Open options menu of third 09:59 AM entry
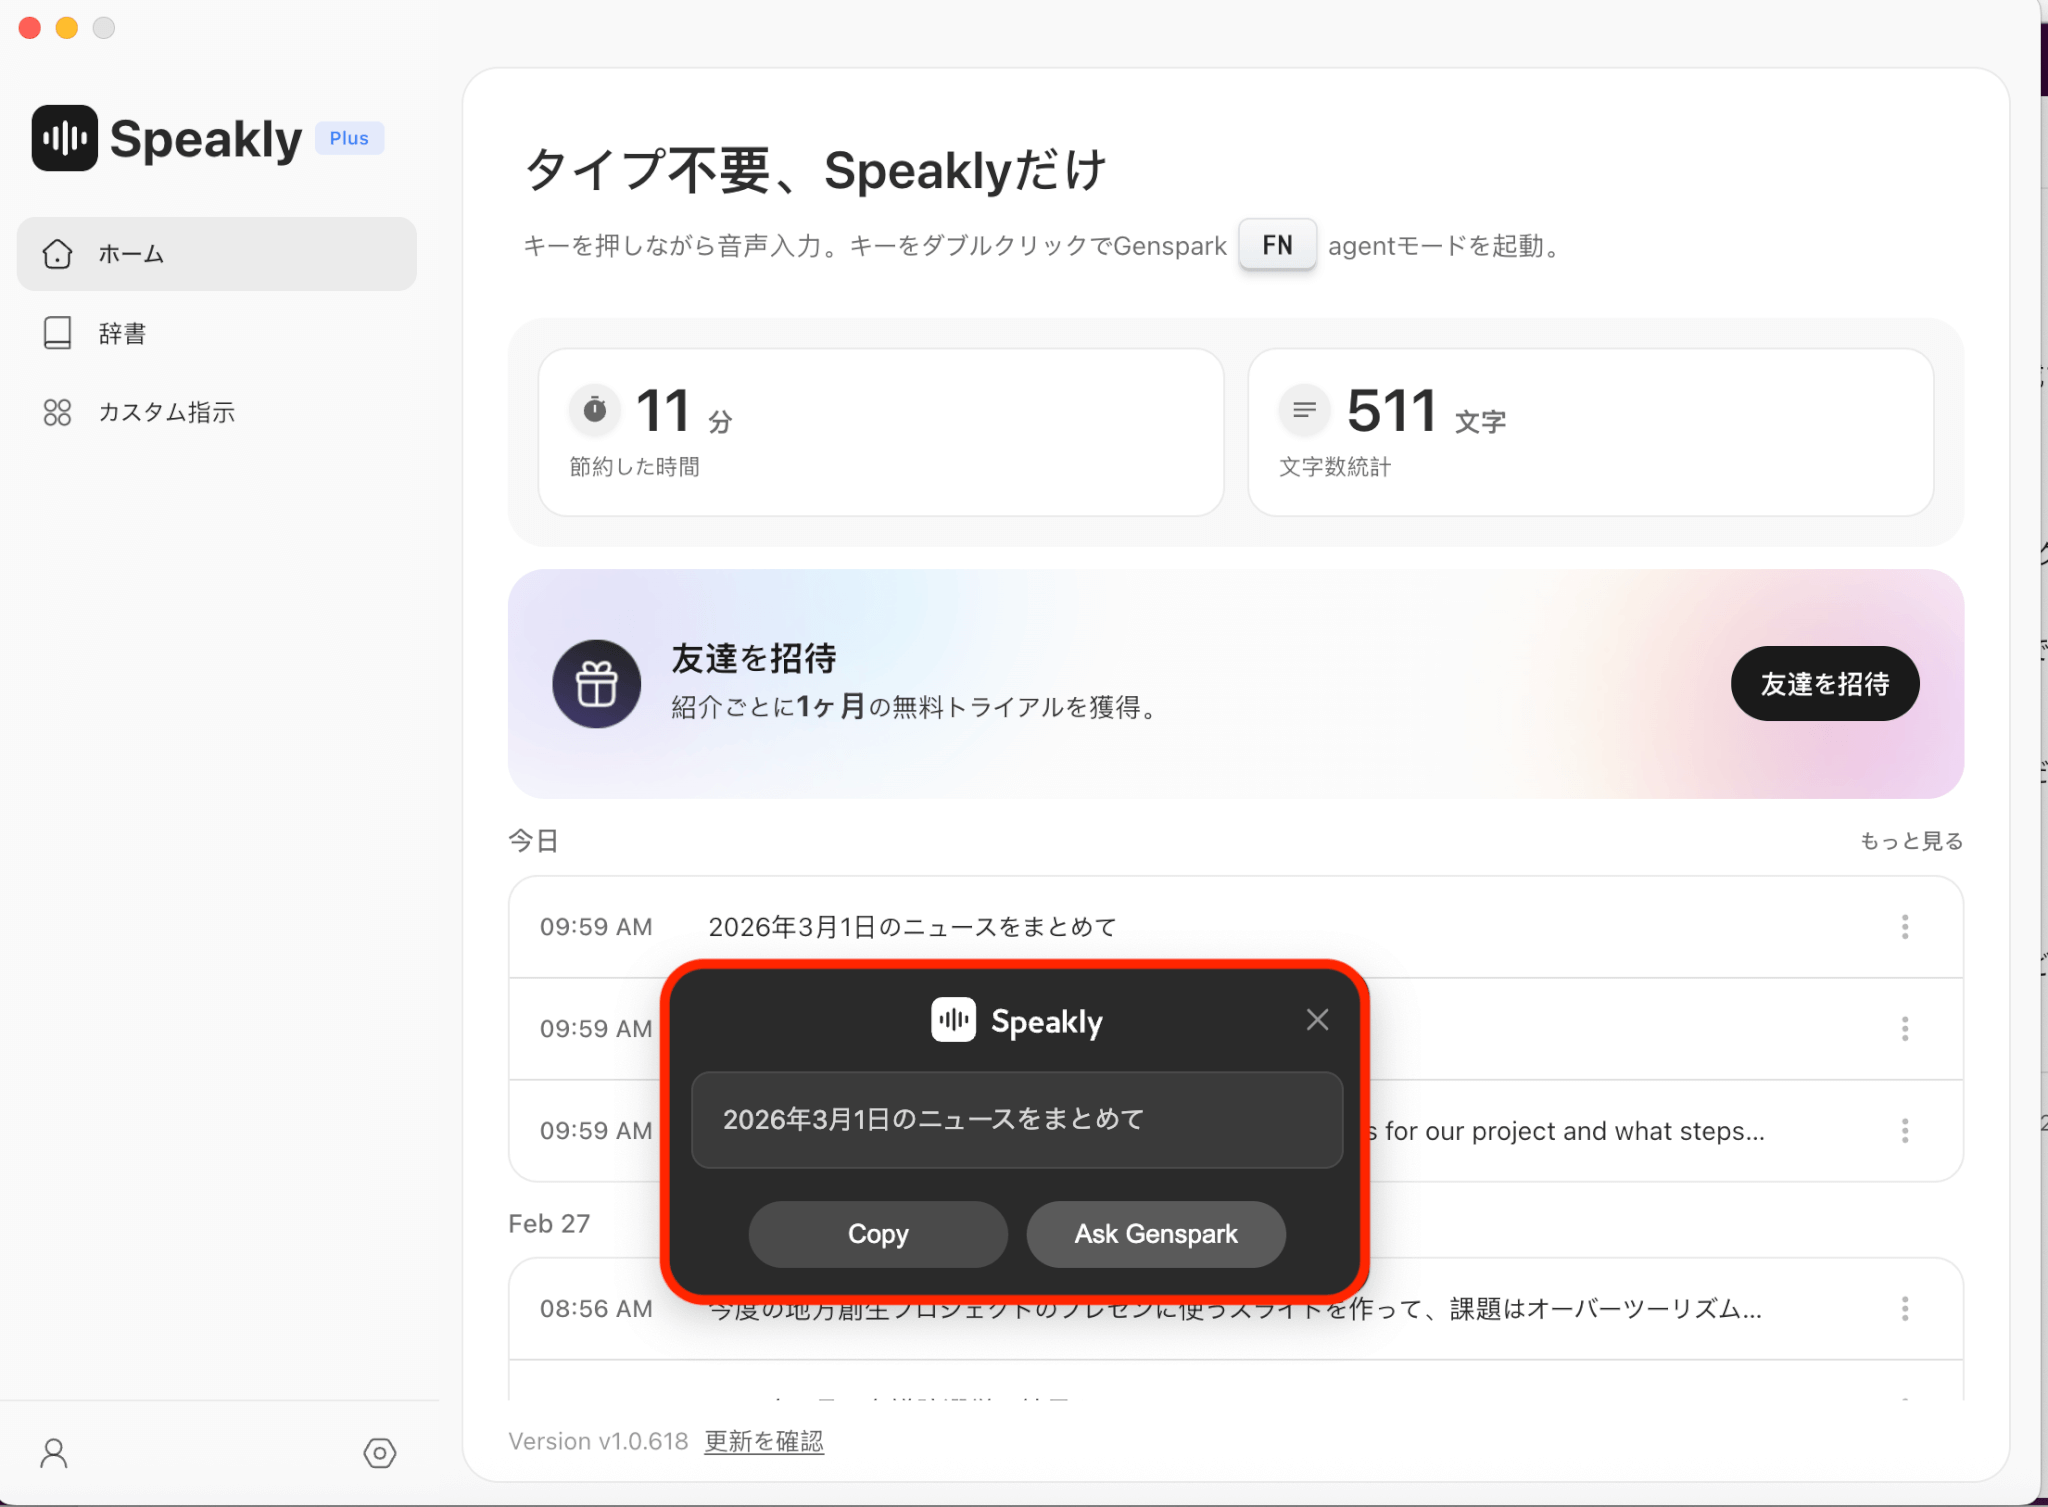2048x1507 pixels. 1904,1131
